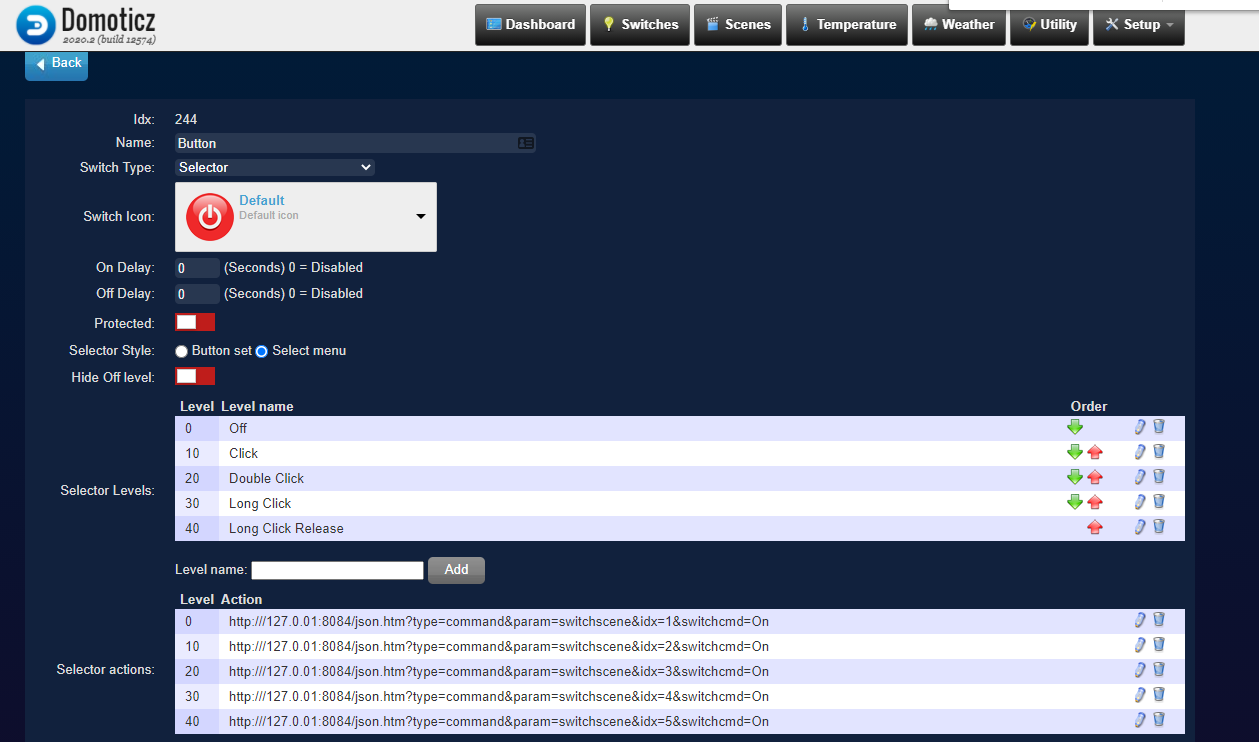Toggle the Protected switch

pyautogui.click(x=195, y=322)
